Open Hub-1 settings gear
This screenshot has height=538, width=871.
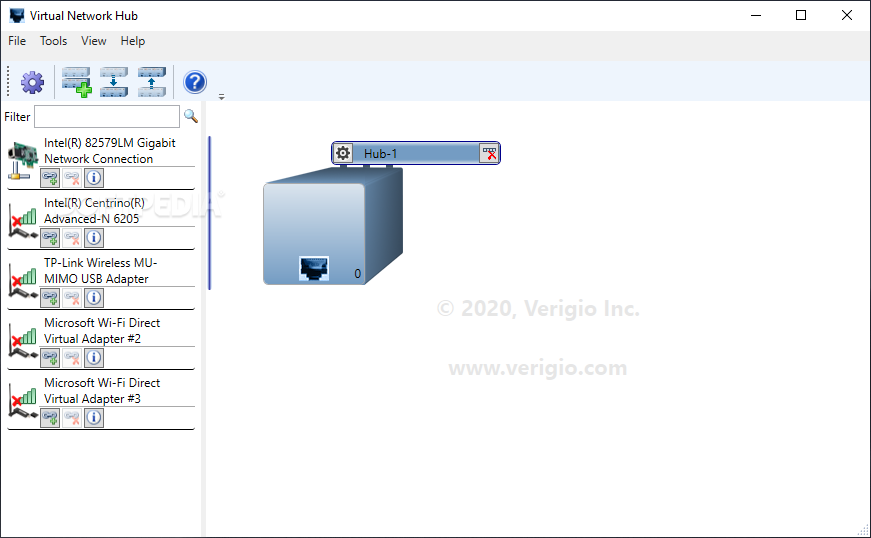click(343, 153)
